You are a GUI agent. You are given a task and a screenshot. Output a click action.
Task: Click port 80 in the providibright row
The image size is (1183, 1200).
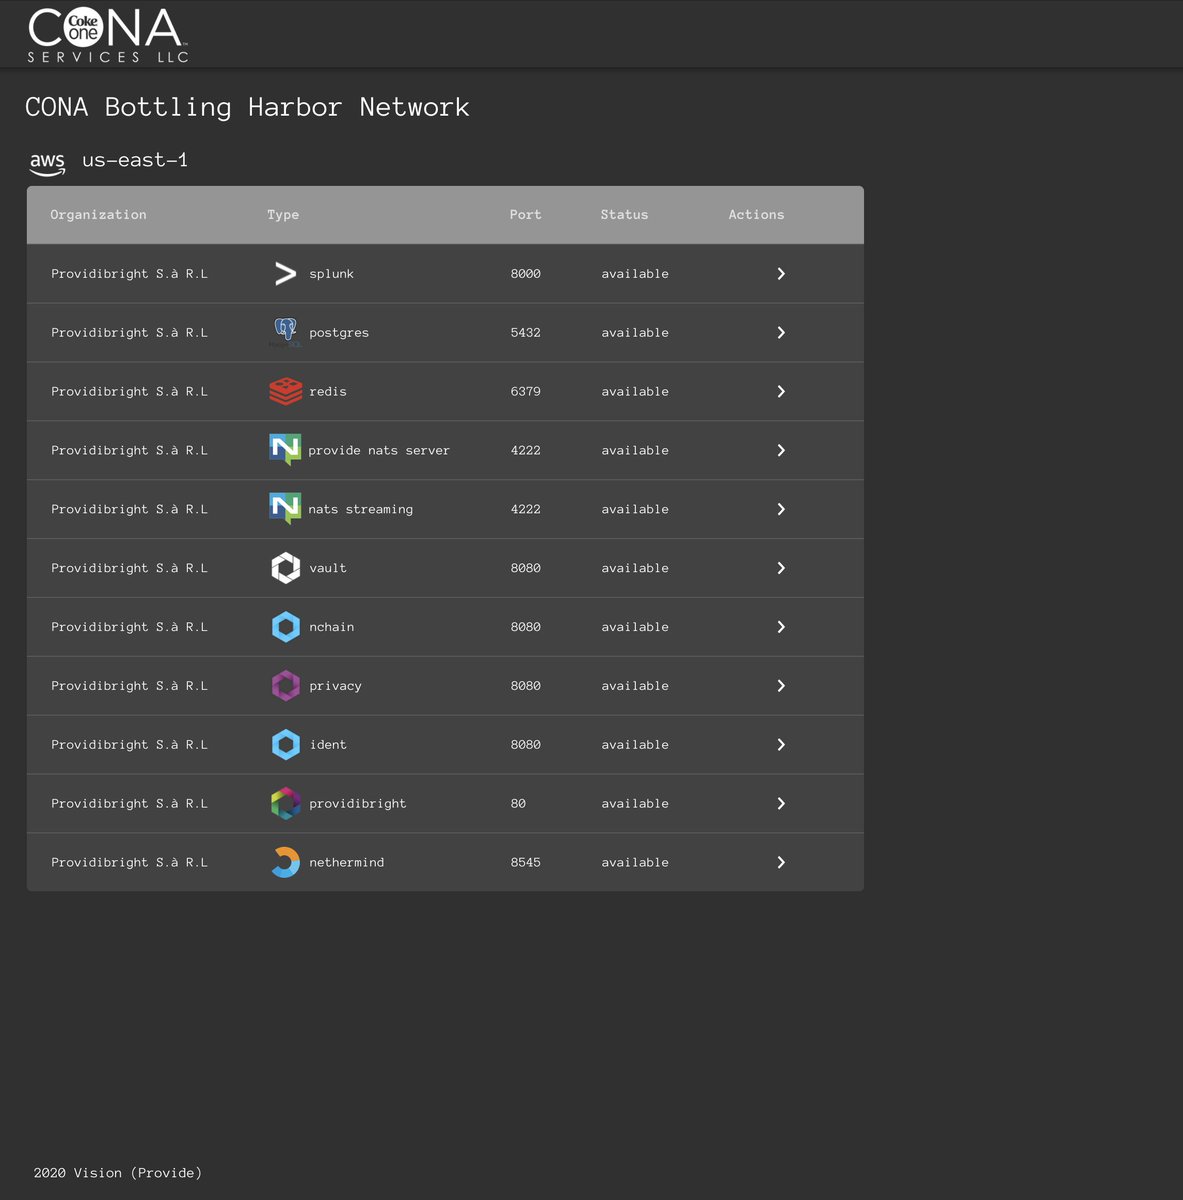(x=518, y=804)
